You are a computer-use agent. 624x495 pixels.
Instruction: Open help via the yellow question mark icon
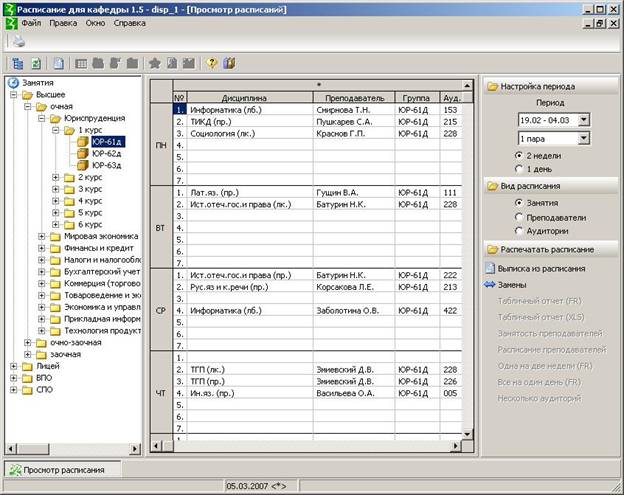pyautogui.click(x=211, y=63)
